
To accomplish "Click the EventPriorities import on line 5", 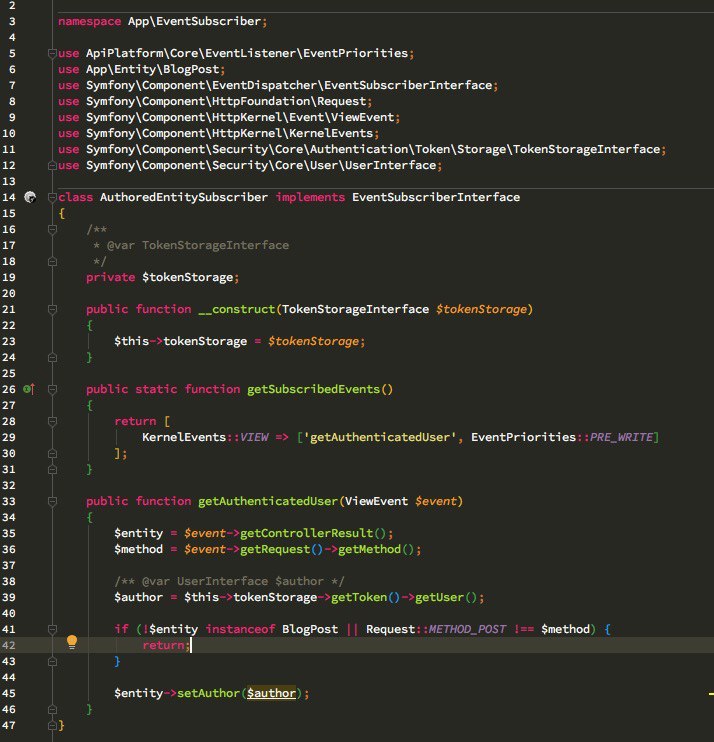I will click(355, 53).
